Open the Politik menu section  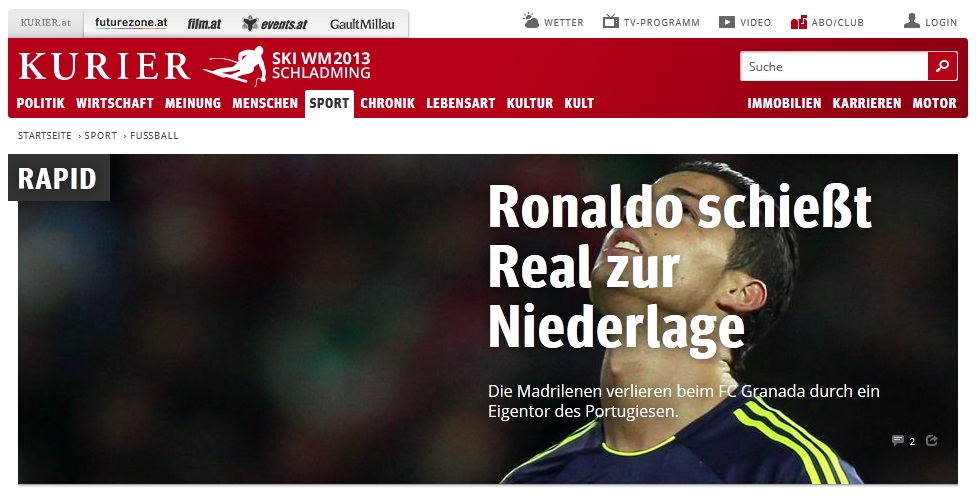point(41,104)
